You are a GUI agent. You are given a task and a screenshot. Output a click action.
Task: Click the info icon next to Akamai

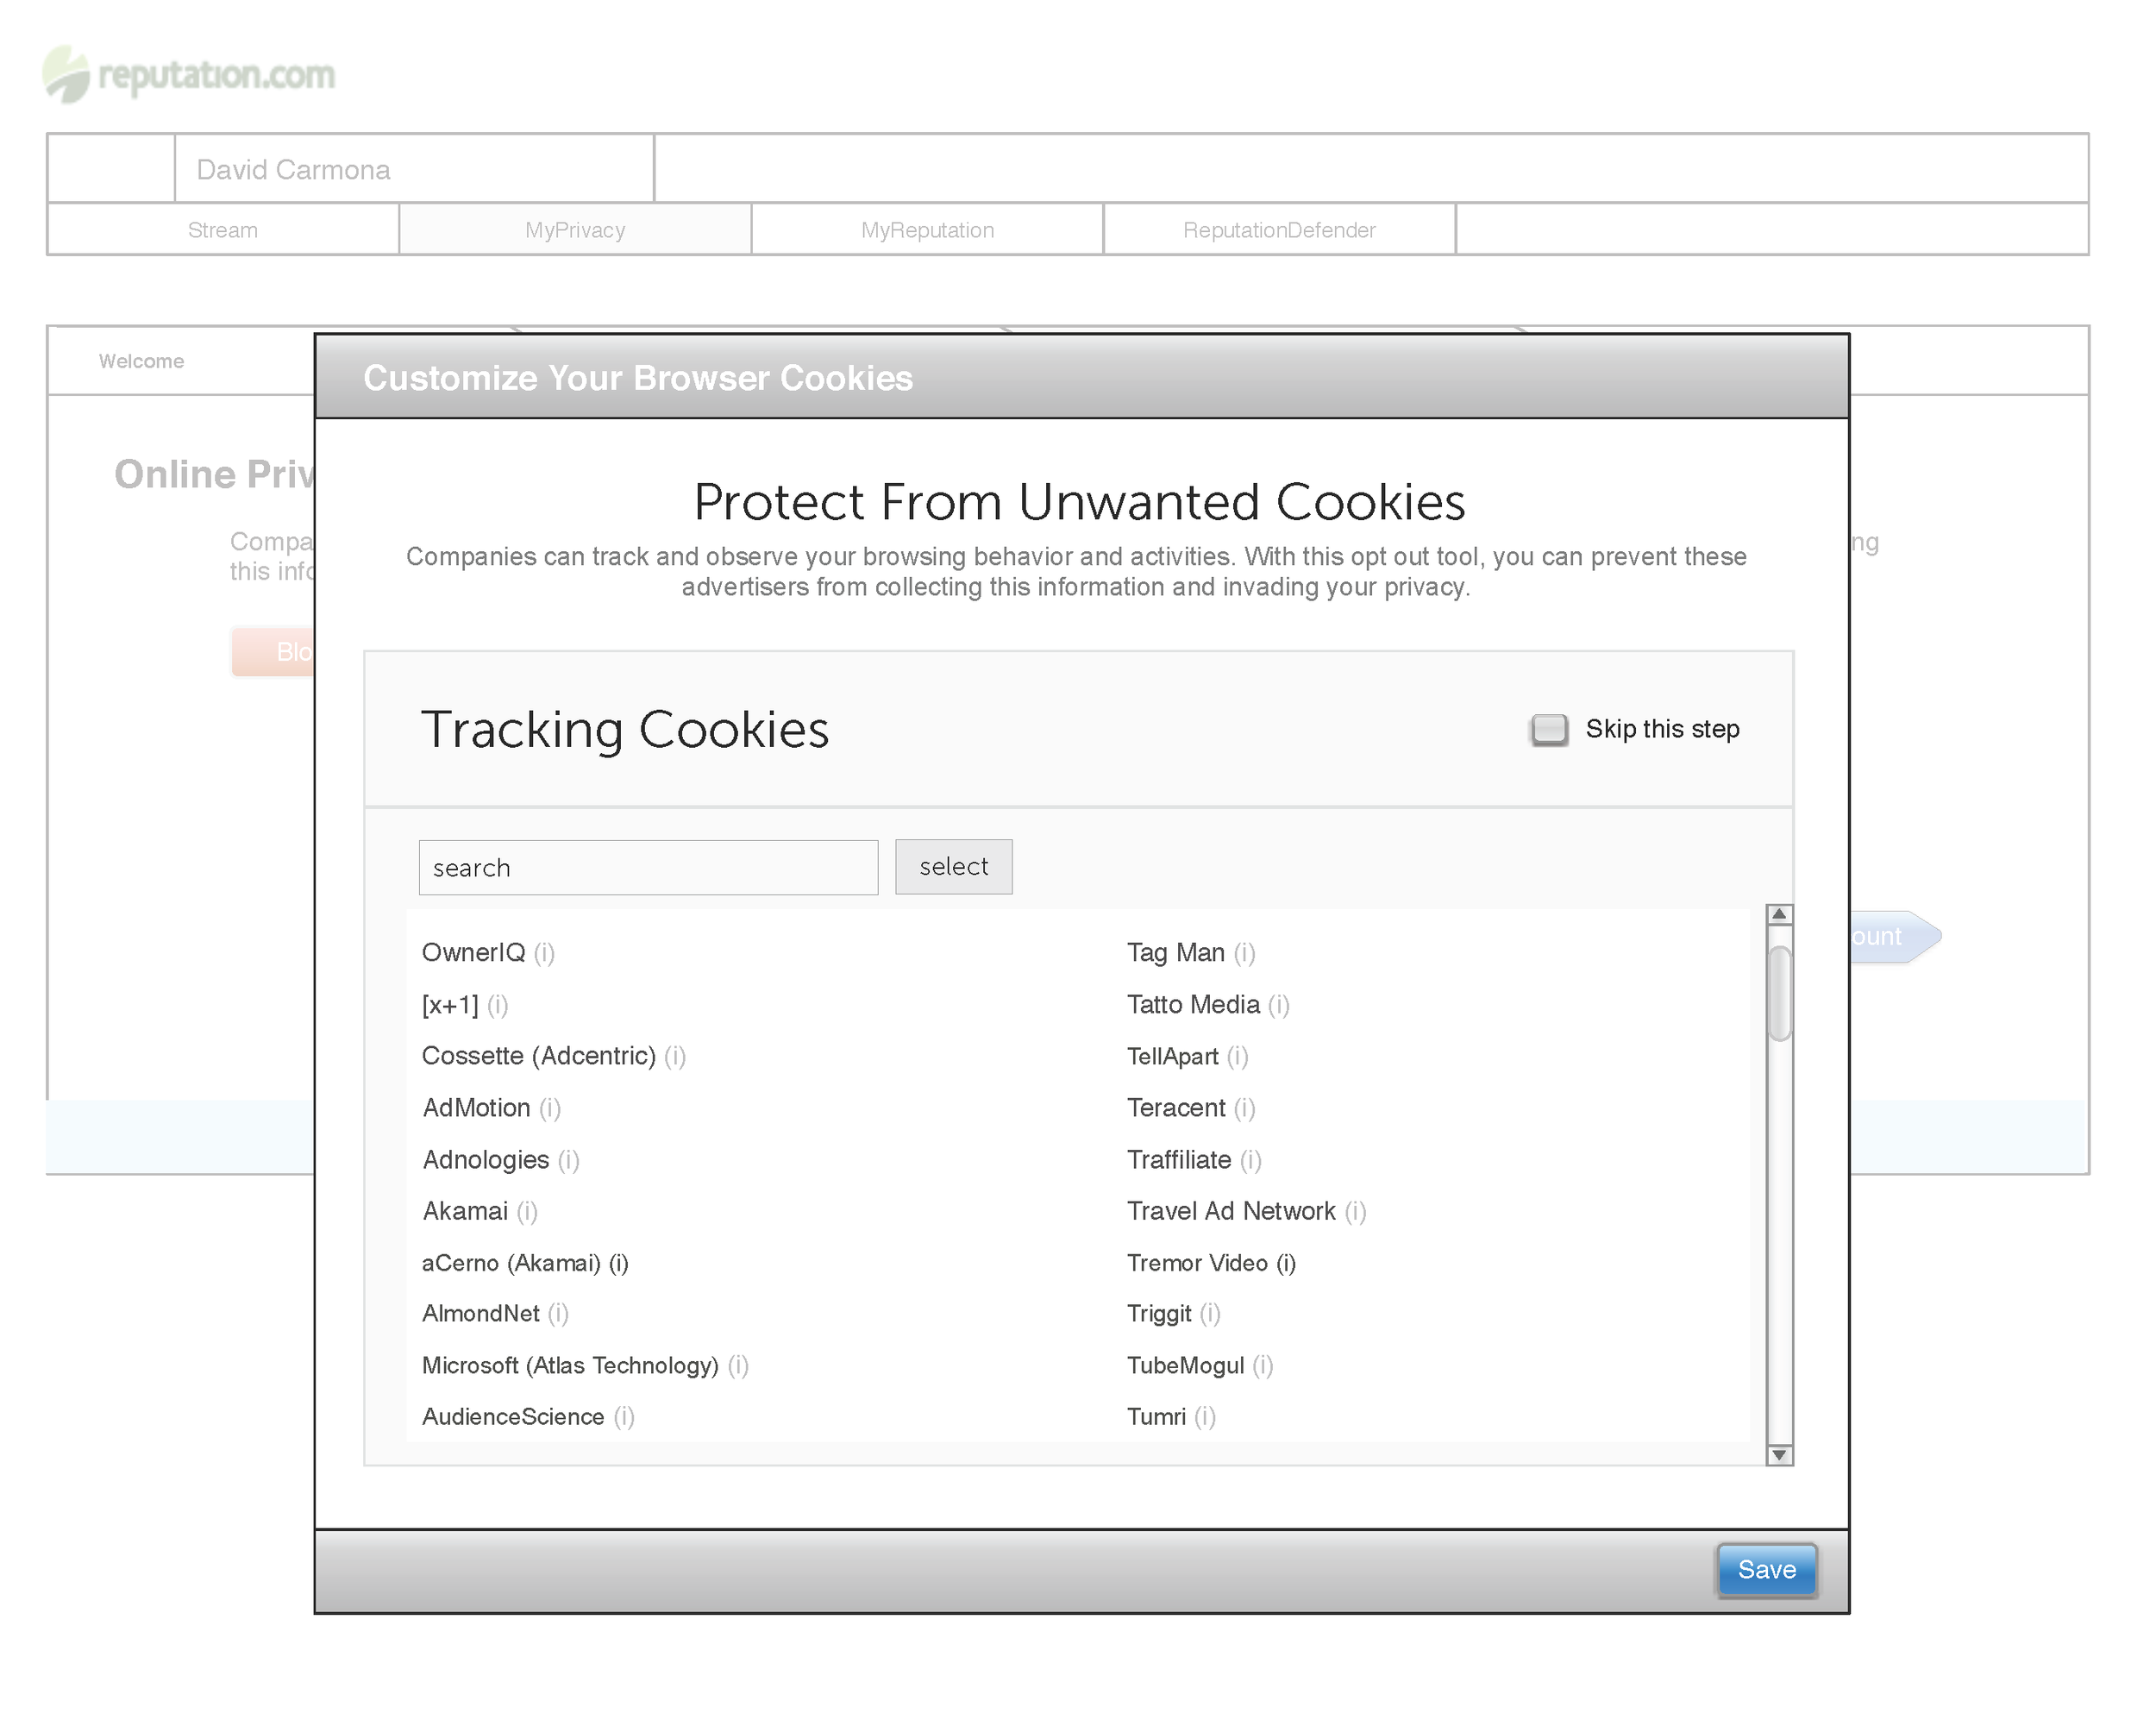click(528, 1212)
